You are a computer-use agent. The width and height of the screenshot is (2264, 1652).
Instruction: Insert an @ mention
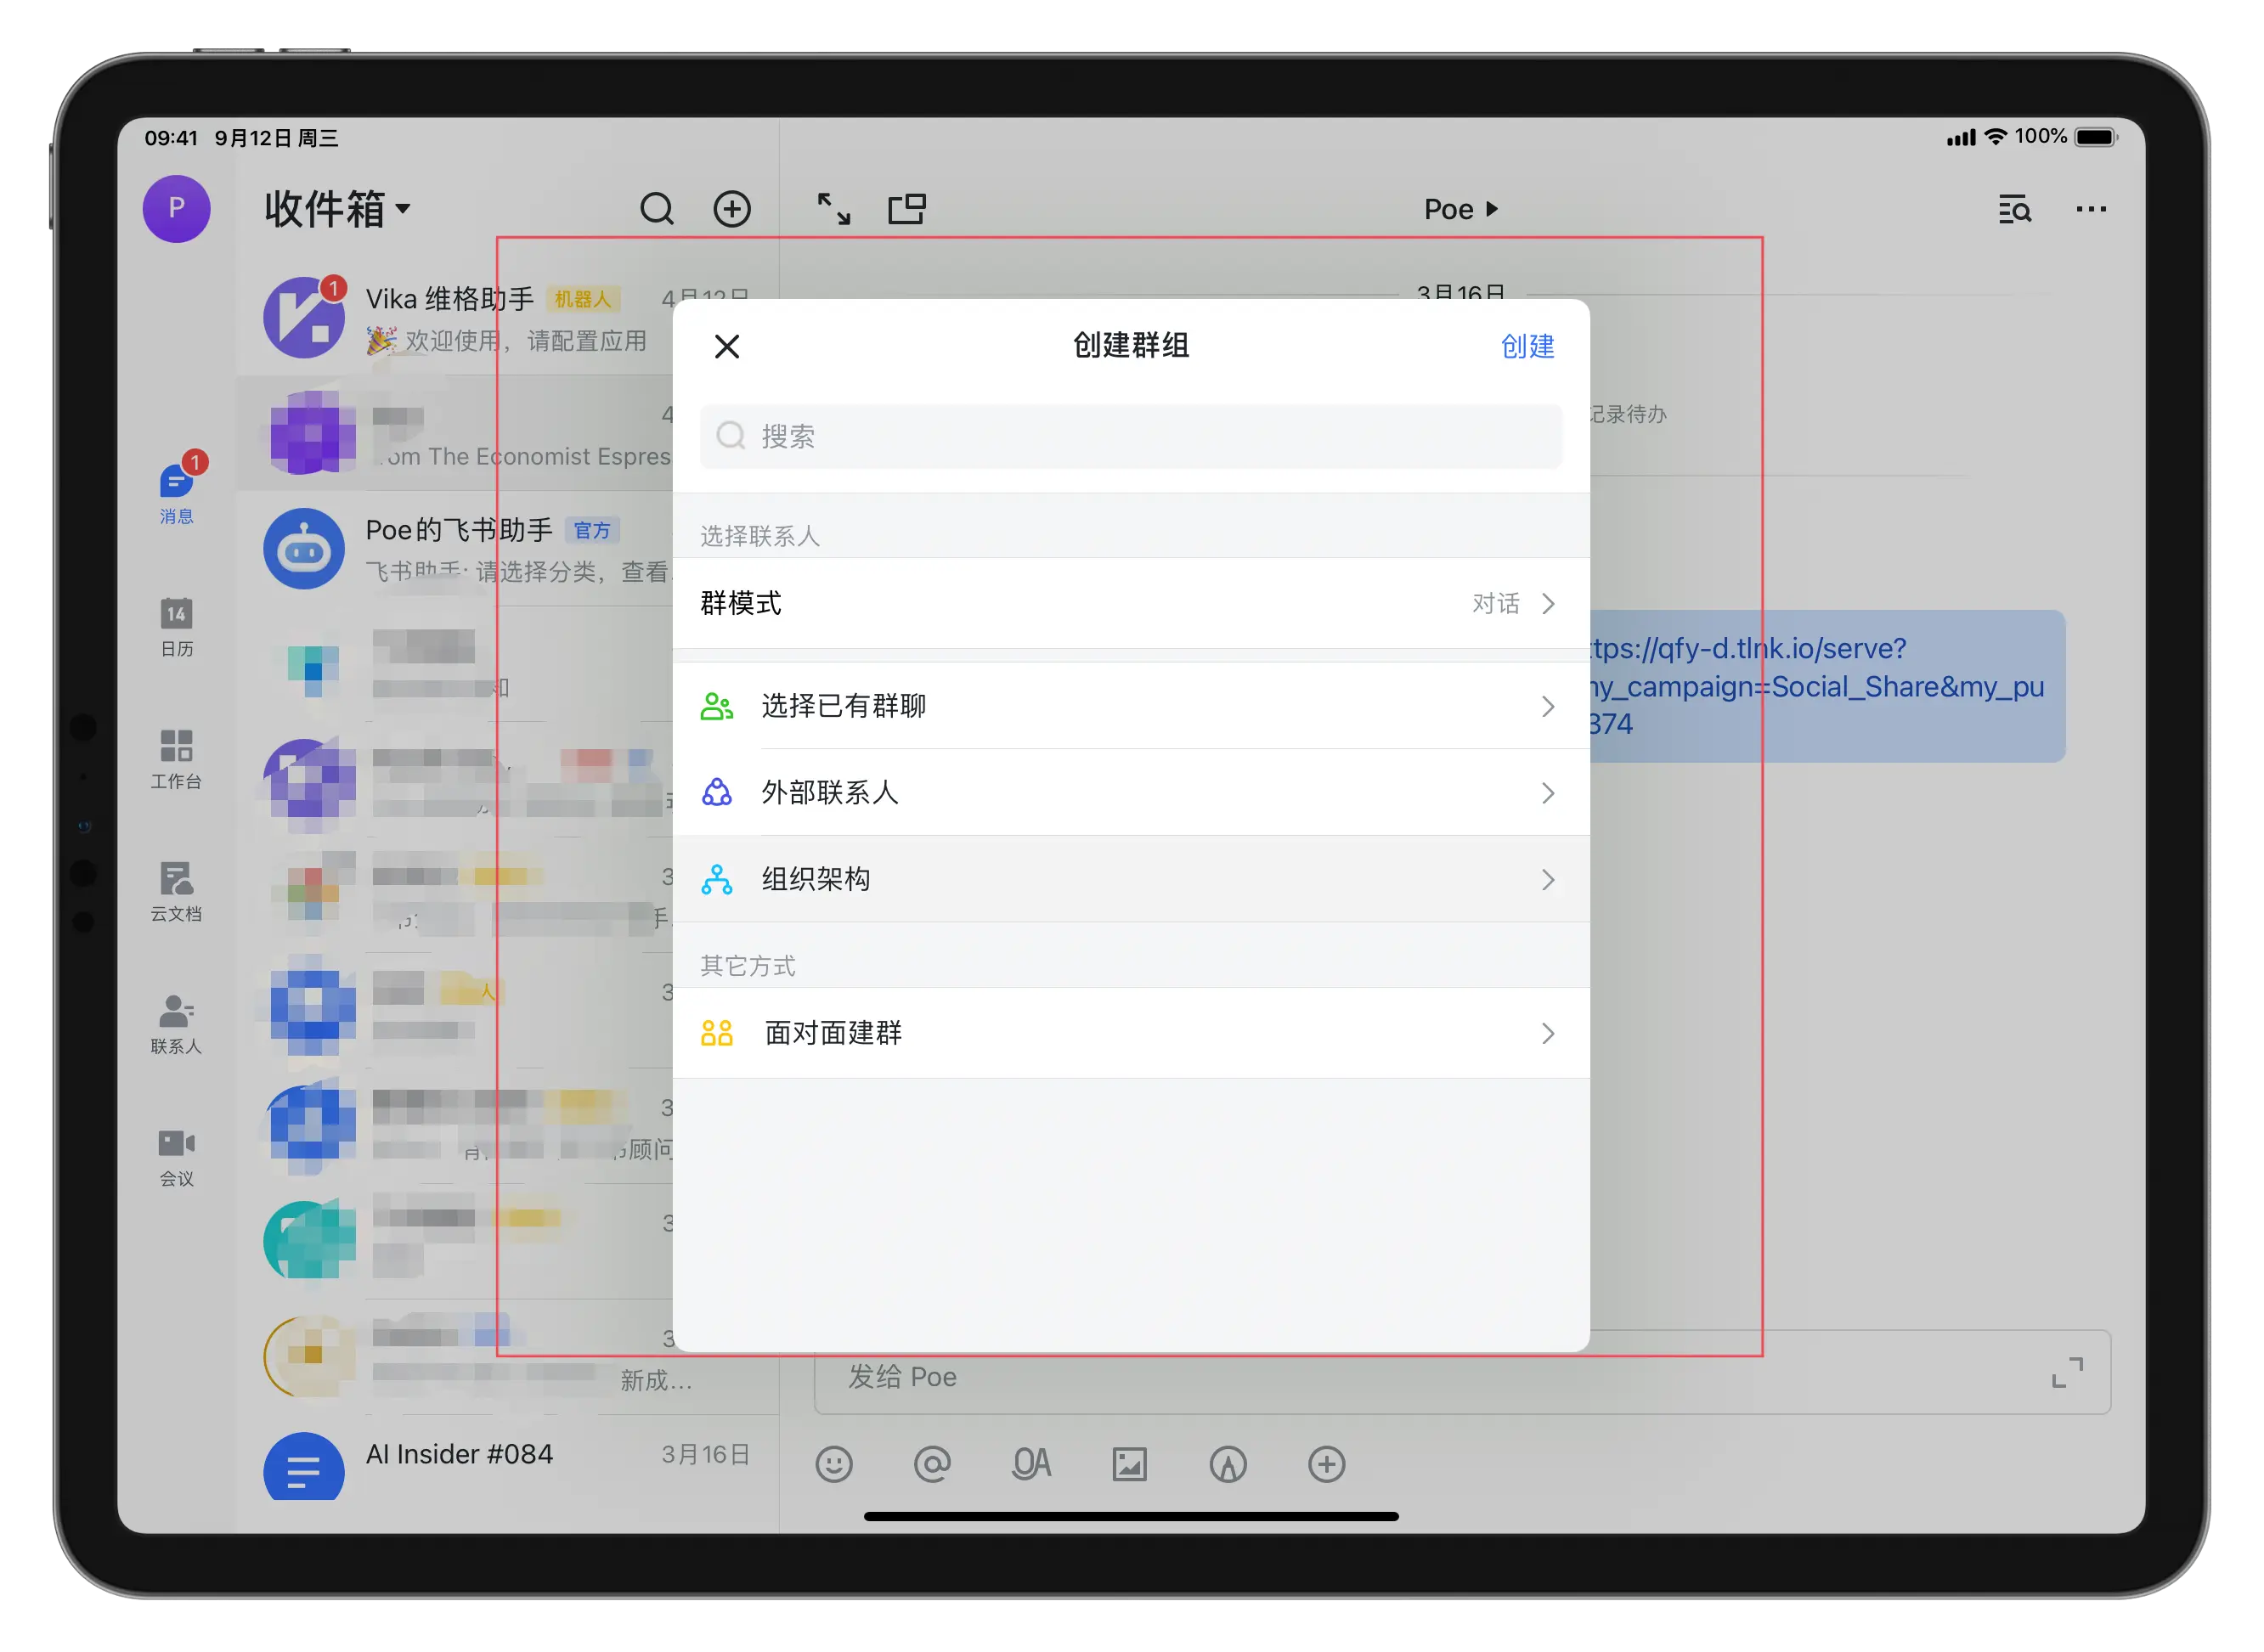[932, 1465]
